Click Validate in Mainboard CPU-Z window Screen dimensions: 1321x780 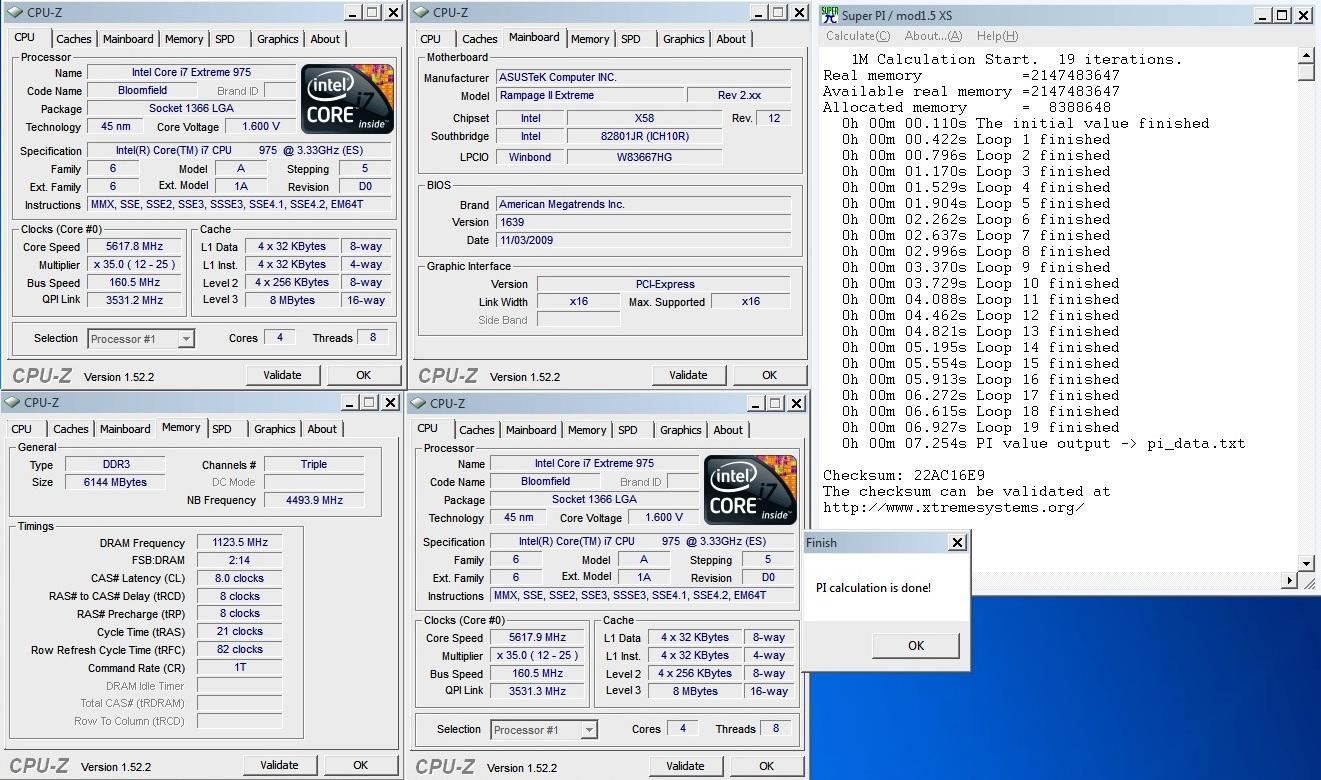688,375
